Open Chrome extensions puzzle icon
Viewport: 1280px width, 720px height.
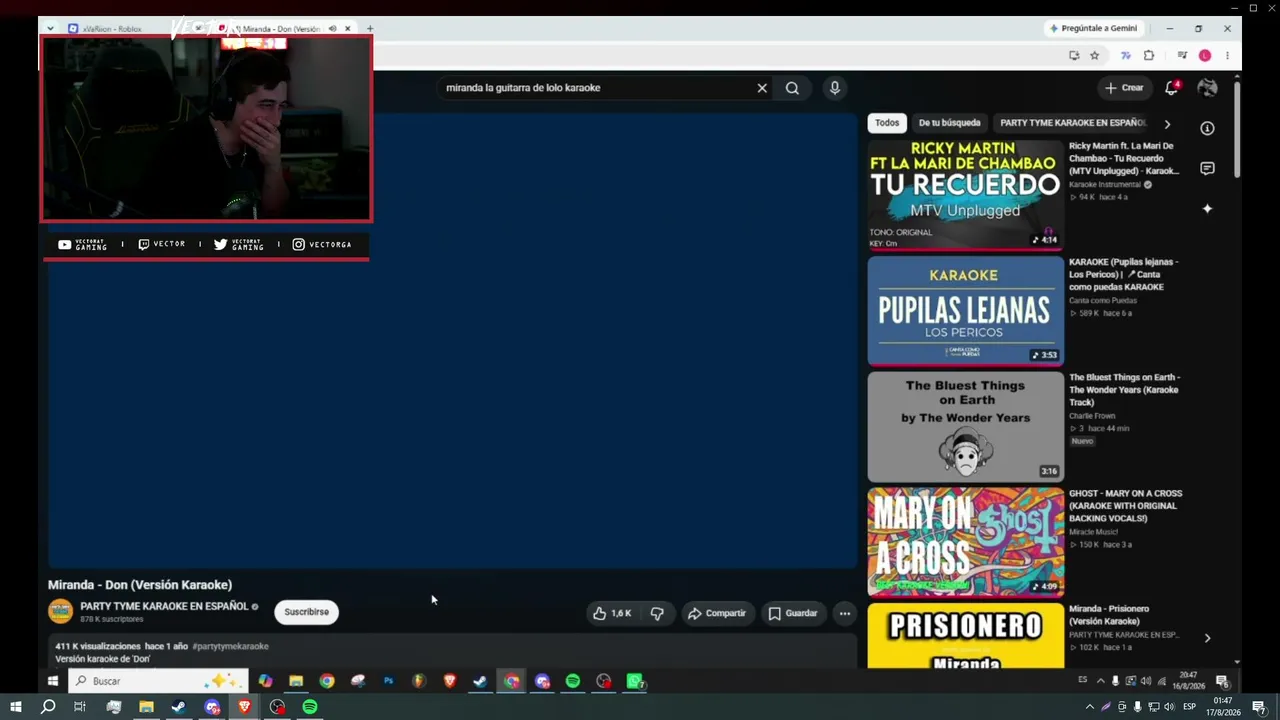point(1149,56)
